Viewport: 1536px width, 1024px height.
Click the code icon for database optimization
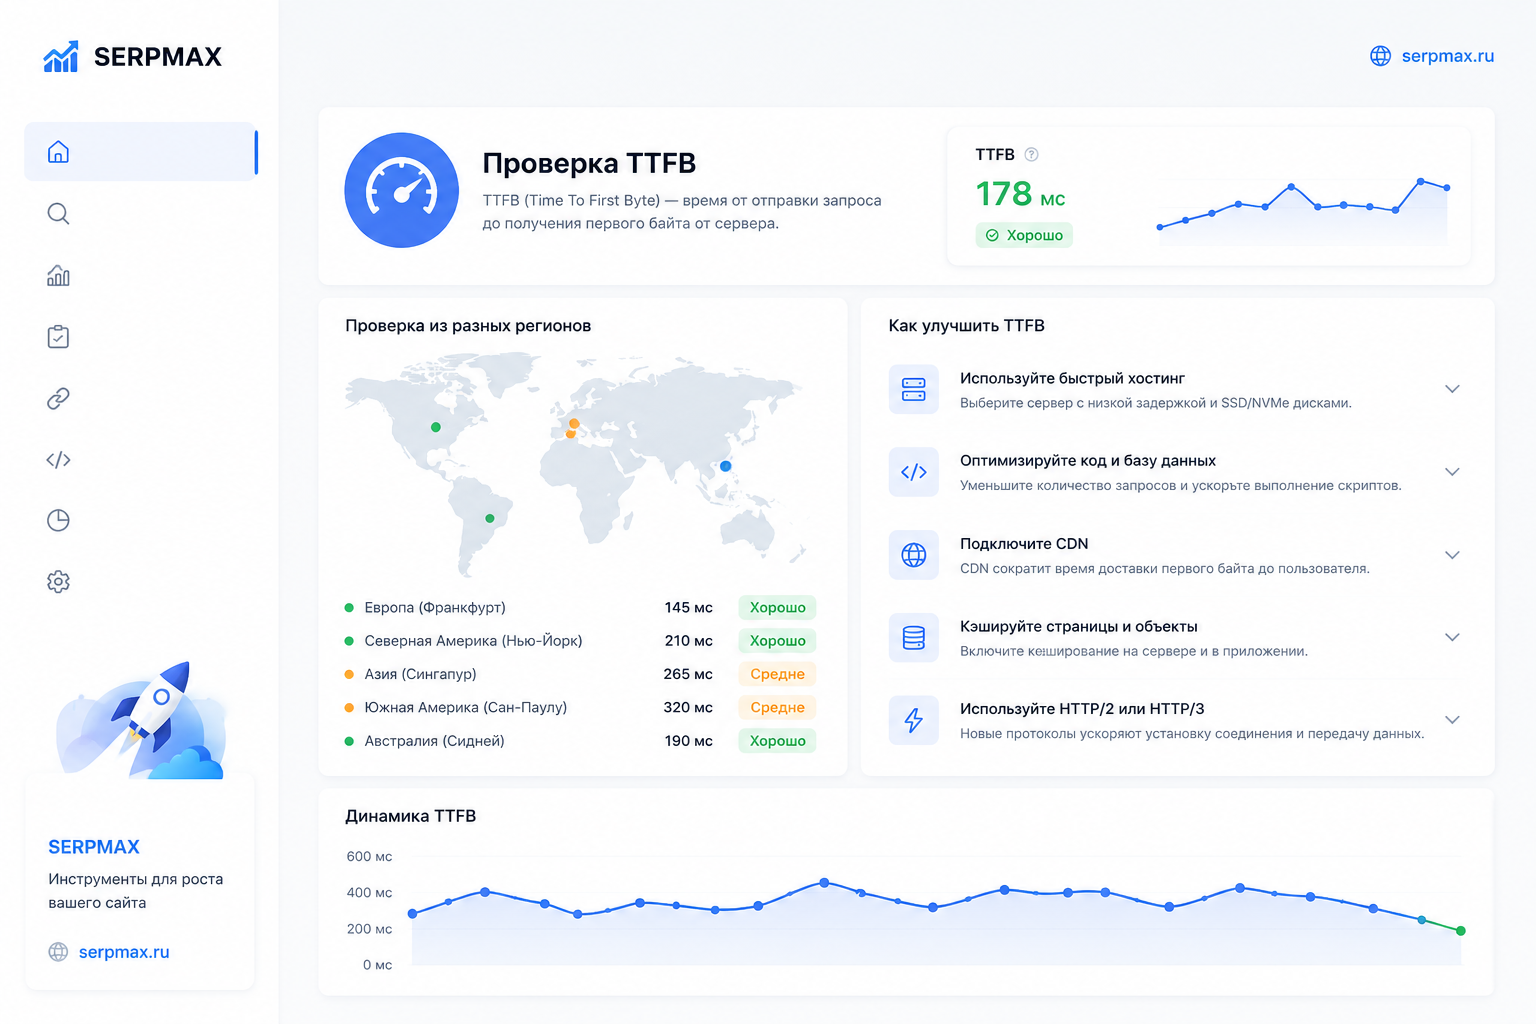click(914, 472)
